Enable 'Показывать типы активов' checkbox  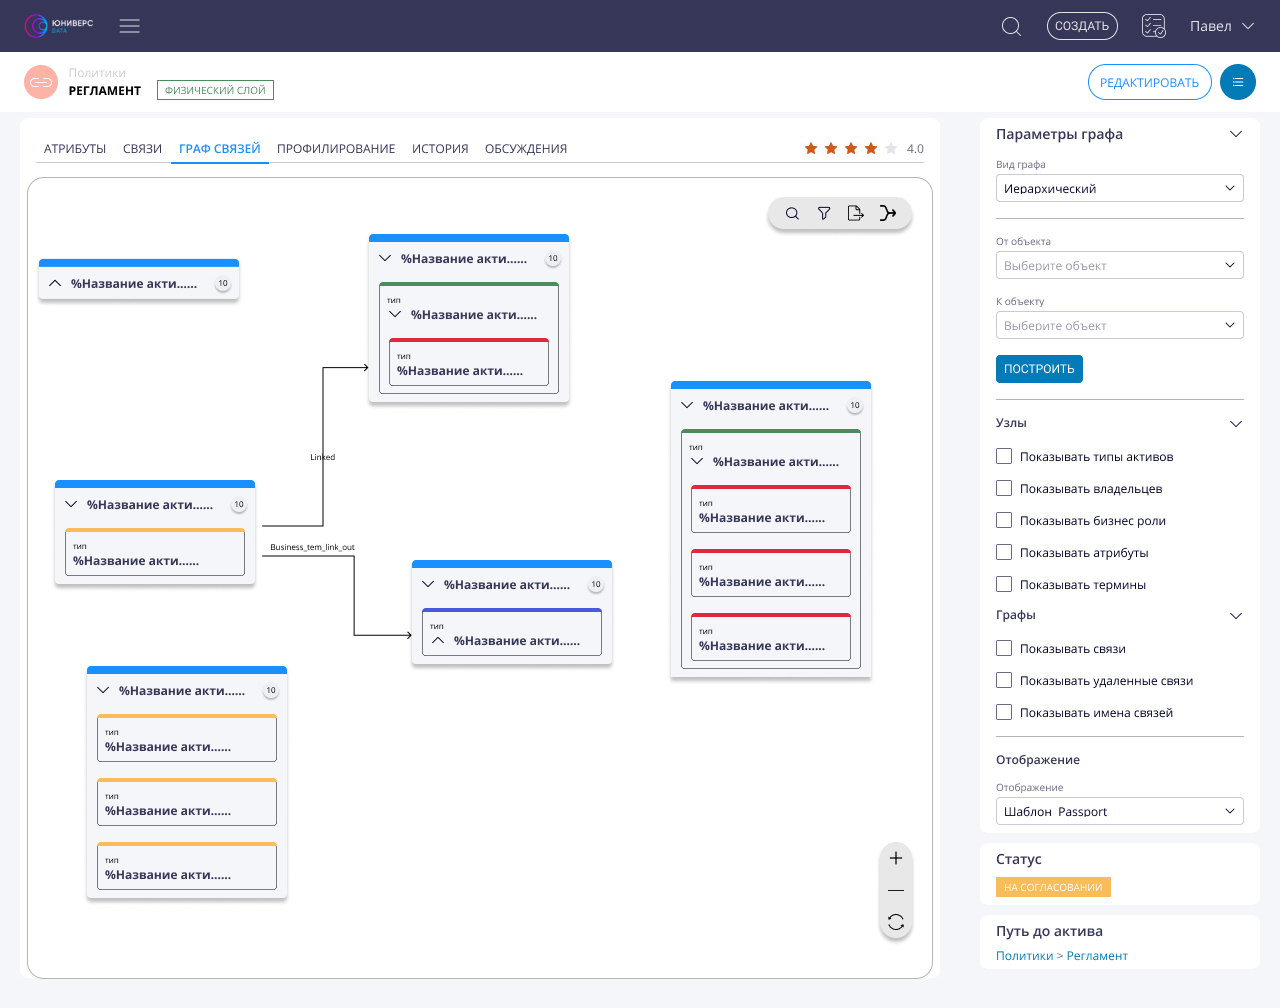coord(1004,457)
